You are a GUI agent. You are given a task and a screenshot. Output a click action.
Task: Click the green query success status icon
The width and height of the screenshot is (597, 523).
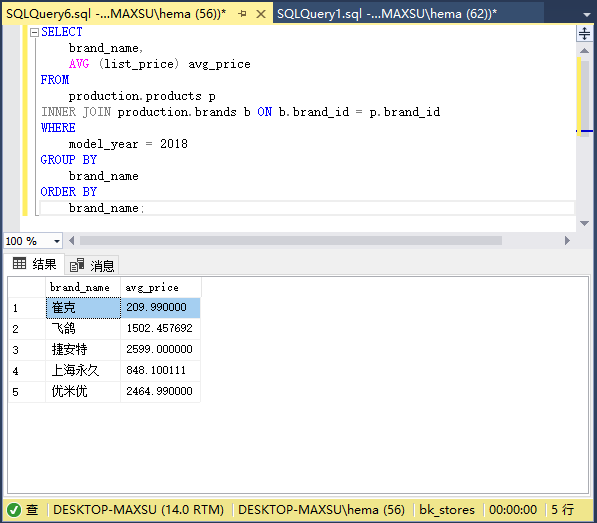pos(14,510)
